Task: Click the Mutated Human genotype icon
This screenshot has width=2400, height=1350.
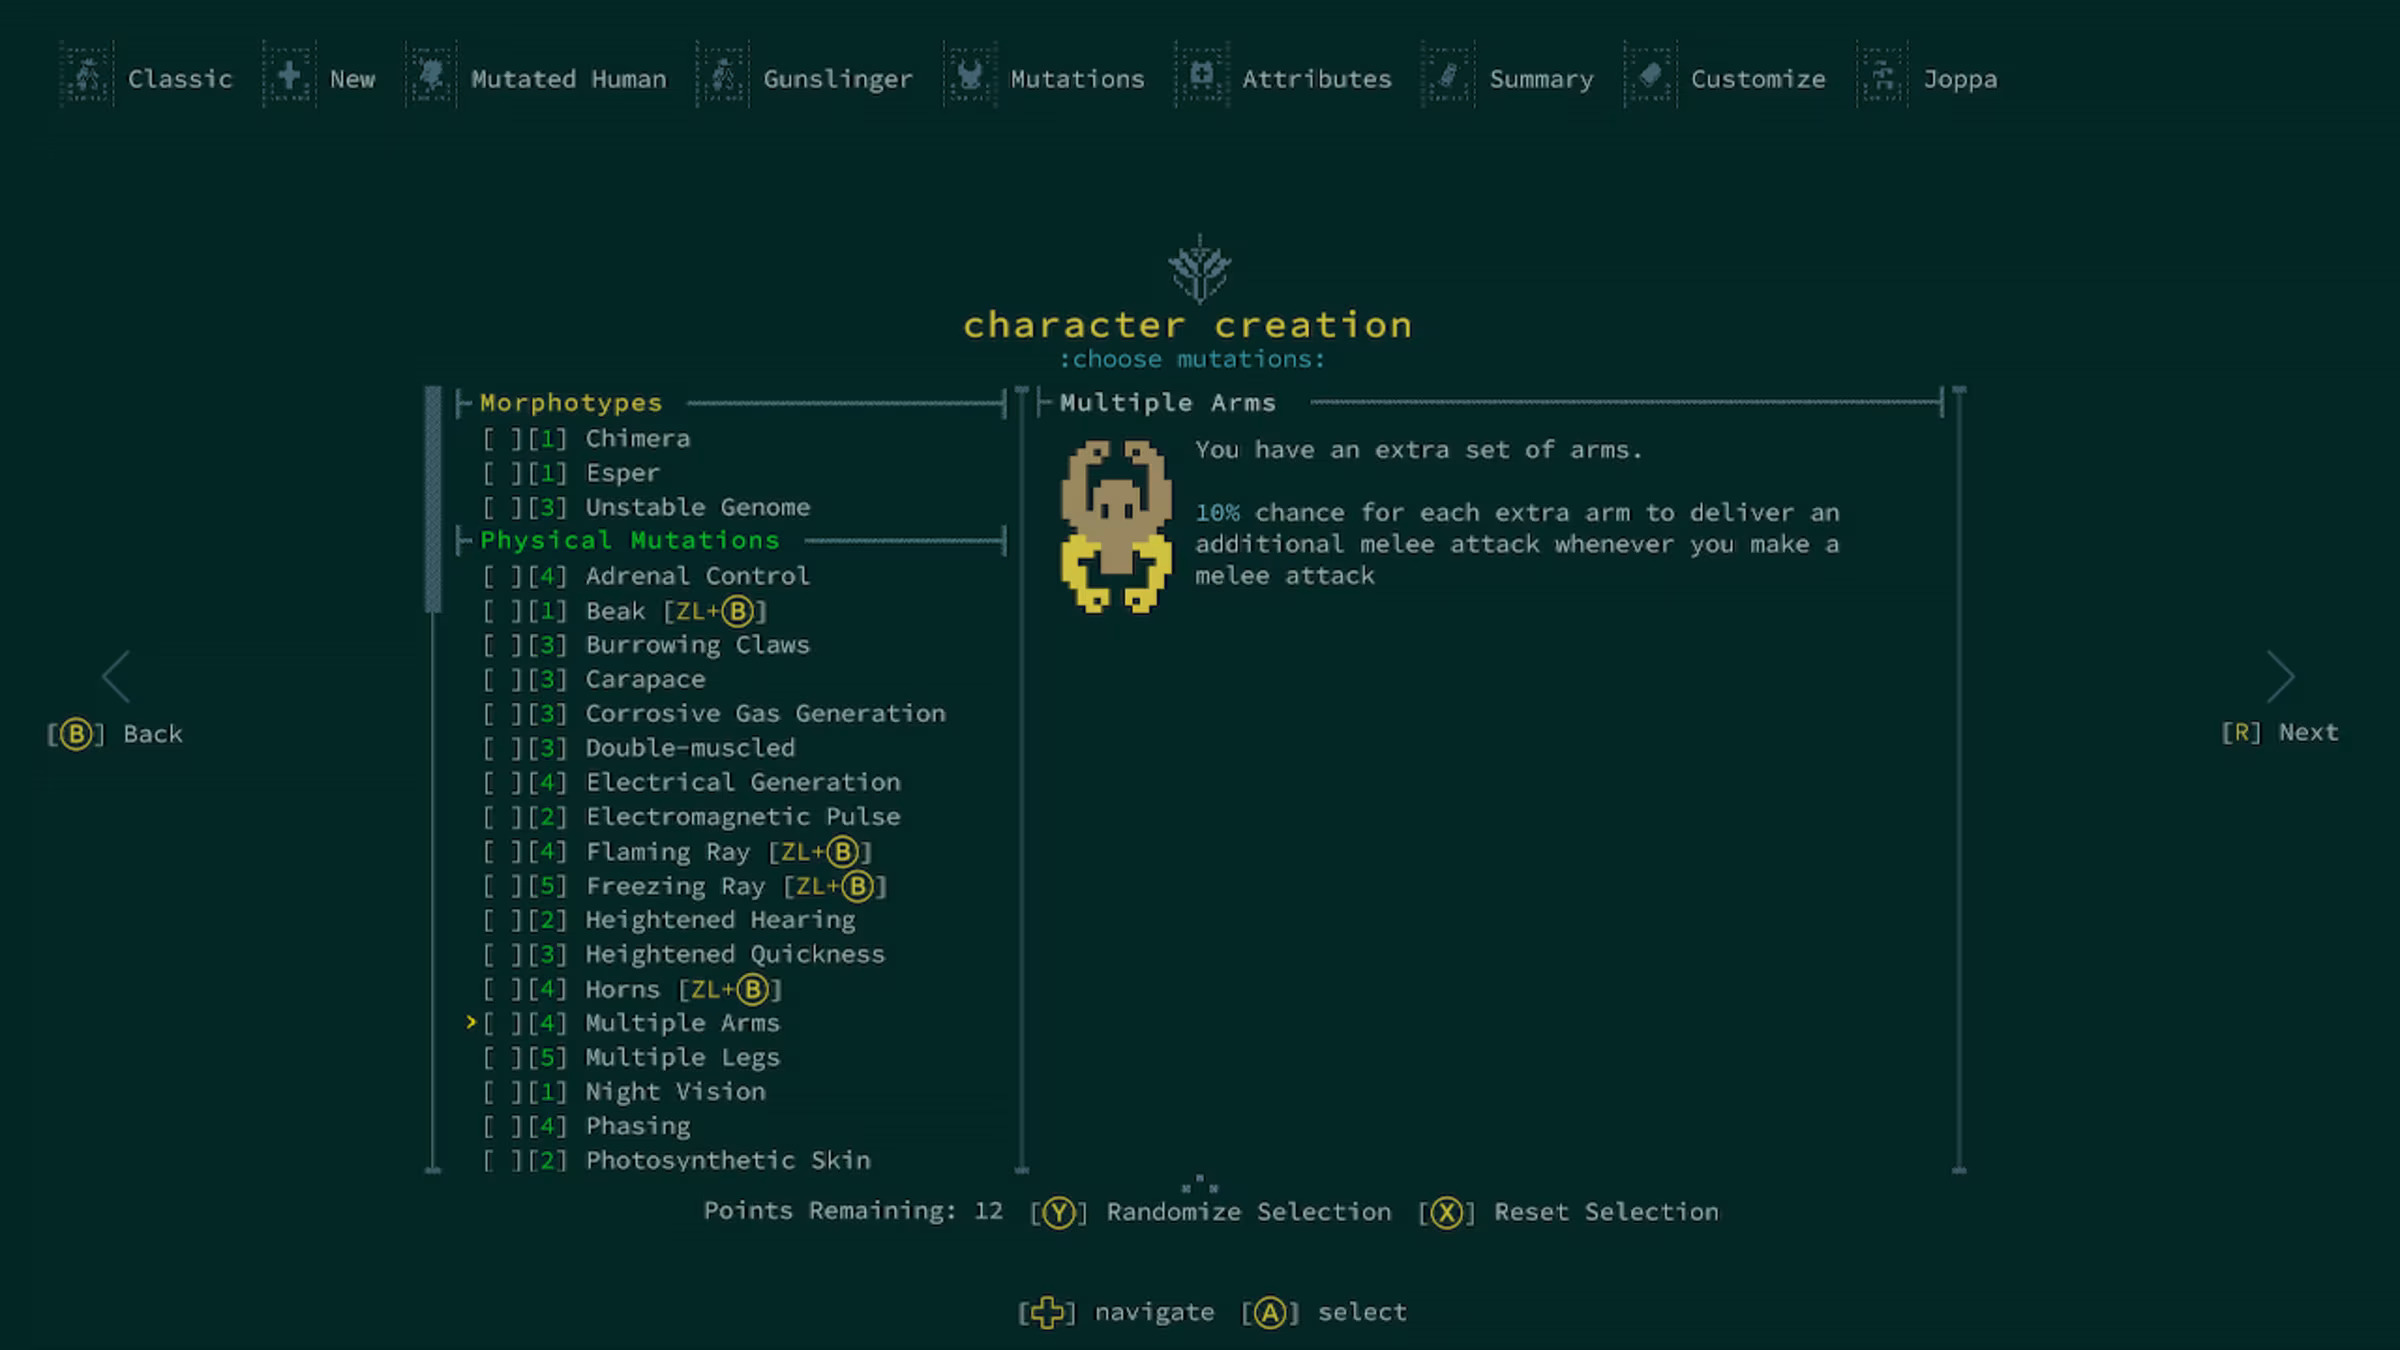Action: pyautogui.click(x=431, y=75)
